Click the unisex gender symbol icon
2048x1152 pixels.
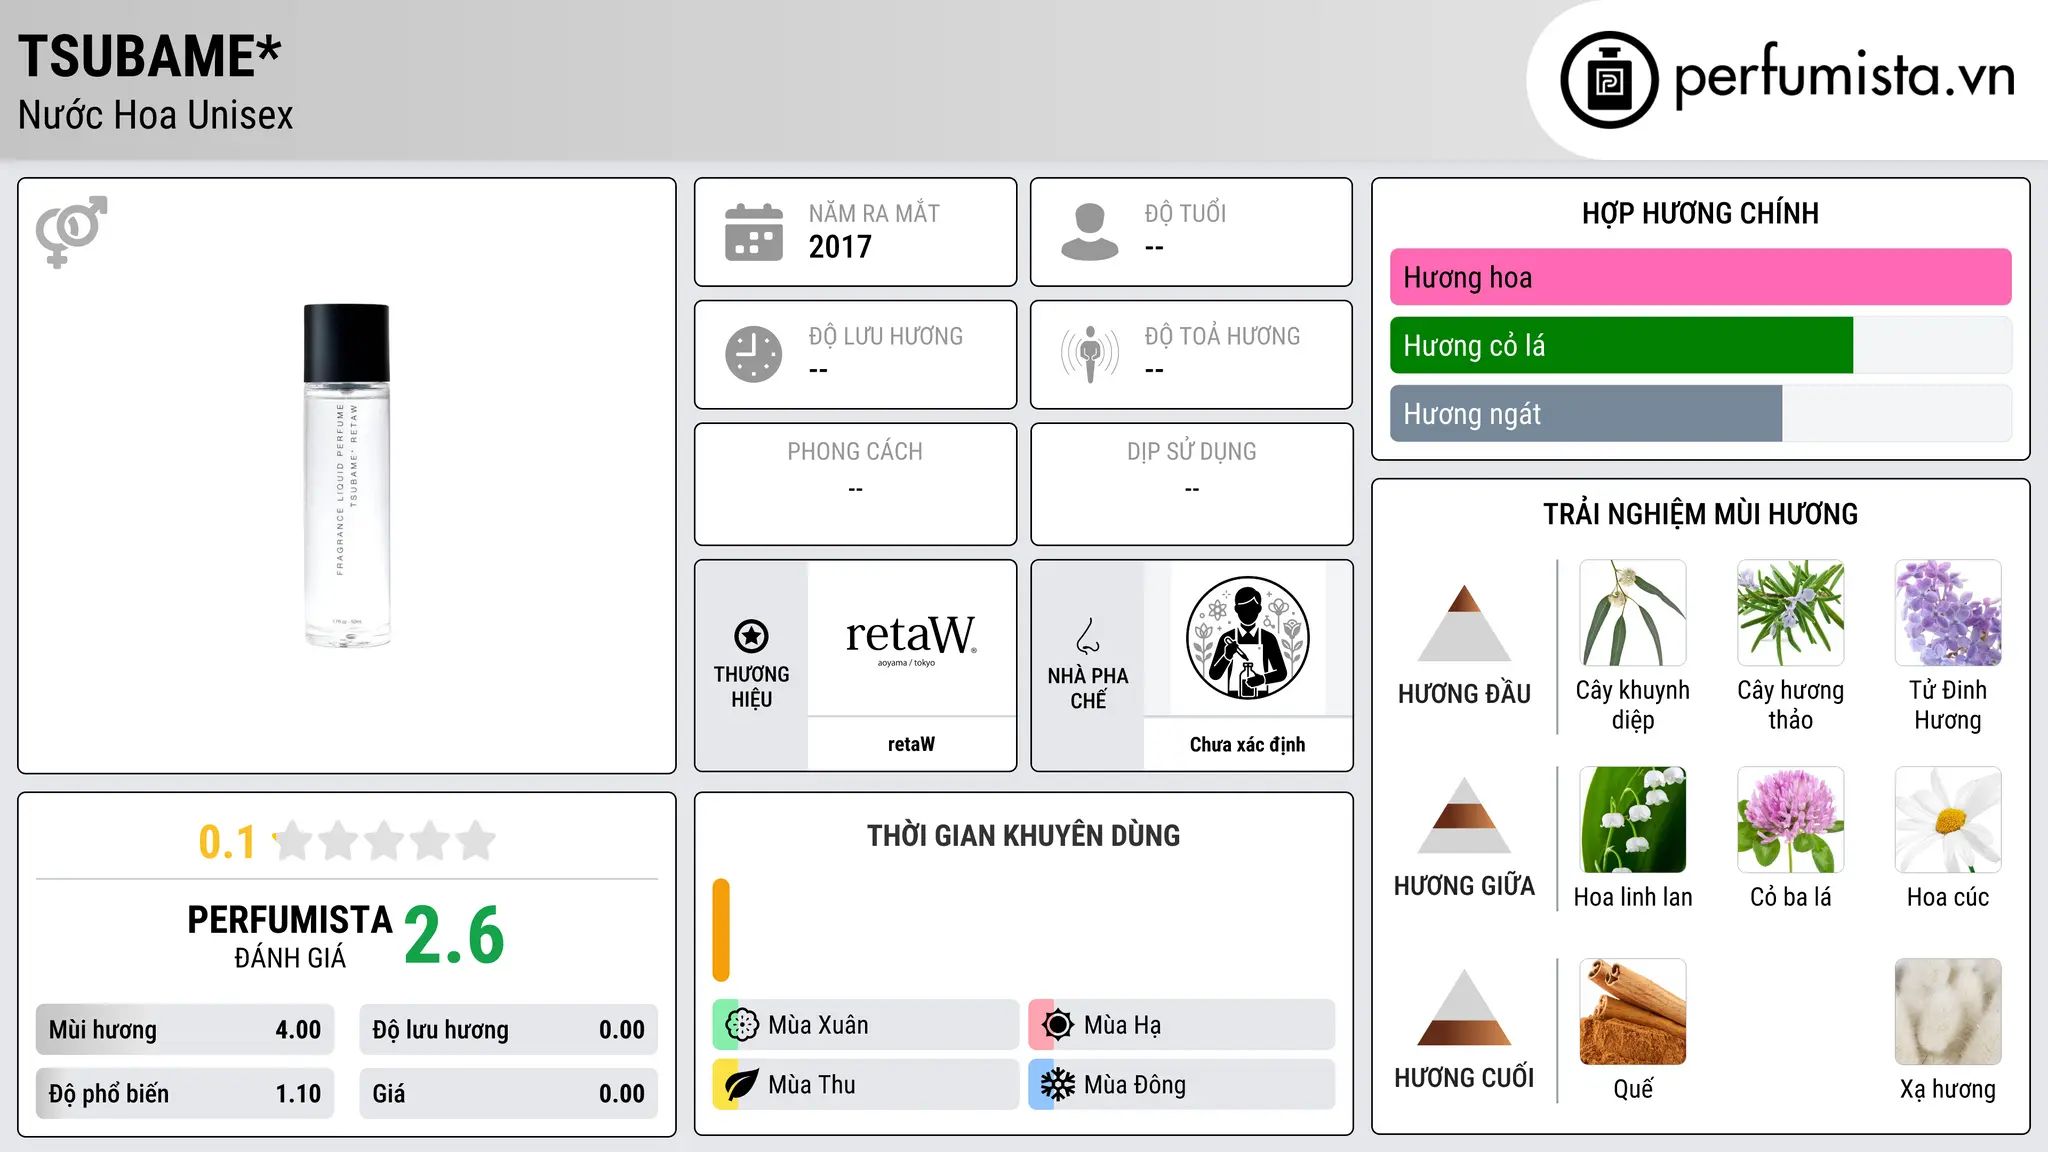[x=71, y=232]
